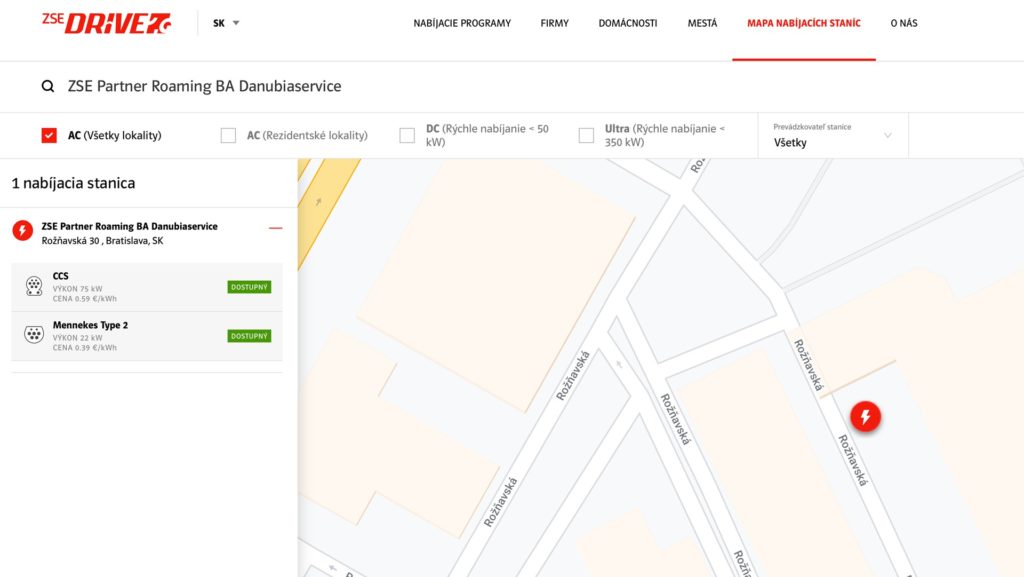Enable DC (Rýchle nabíjanie < 50 kW) checkbox
The height and width of the screenshot is (577, 1024).
pos(407,135)
